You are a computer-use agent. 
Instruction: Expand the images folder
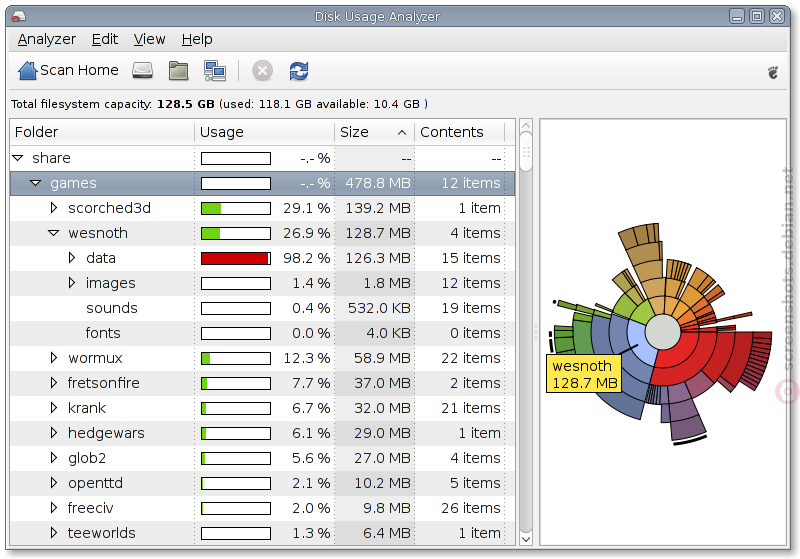72,283
